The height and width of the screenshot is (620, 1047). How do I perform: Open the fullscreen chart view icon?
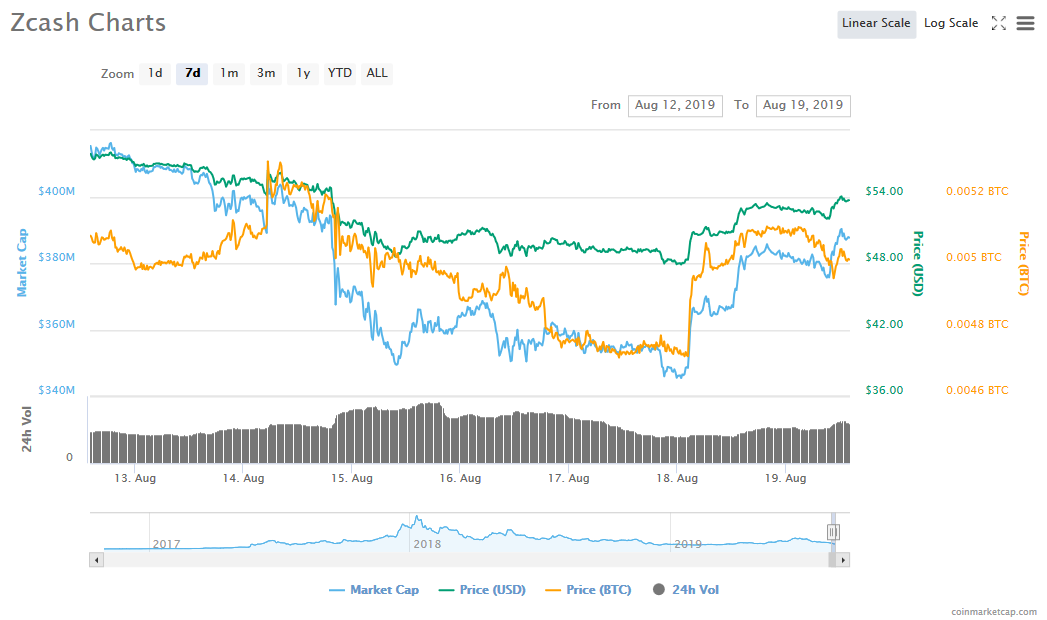998,23
